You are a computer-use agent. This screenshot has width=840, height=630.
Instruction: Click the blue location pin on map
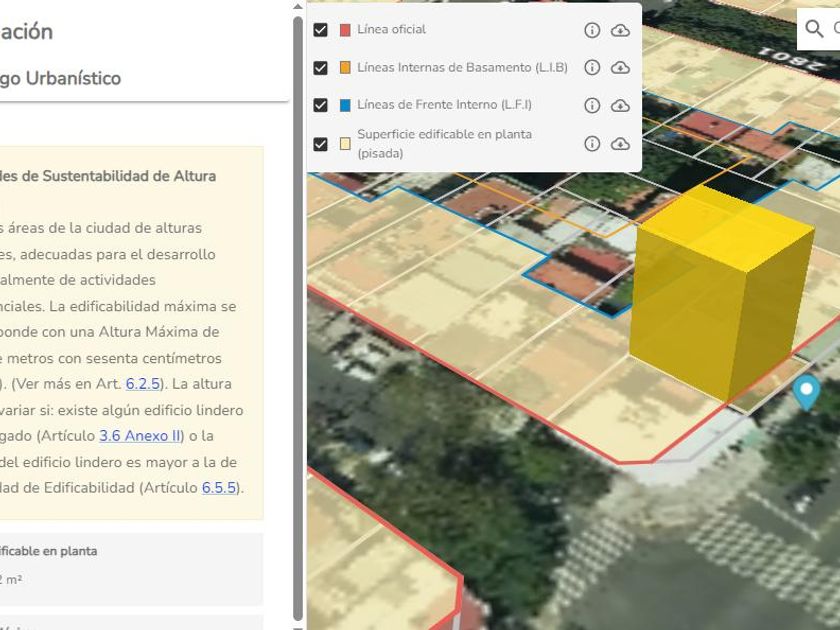tap(806, 392)
